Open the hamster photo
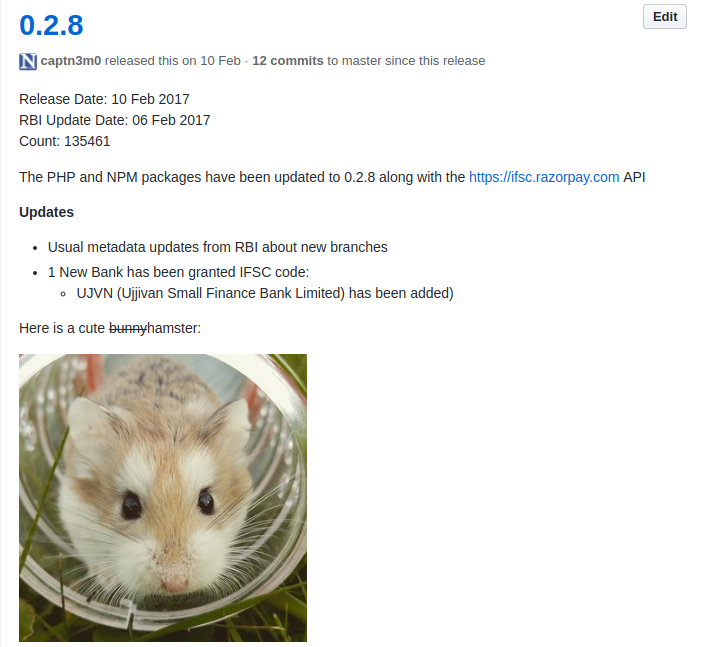713x647 pixels. (x=163, y=498)
